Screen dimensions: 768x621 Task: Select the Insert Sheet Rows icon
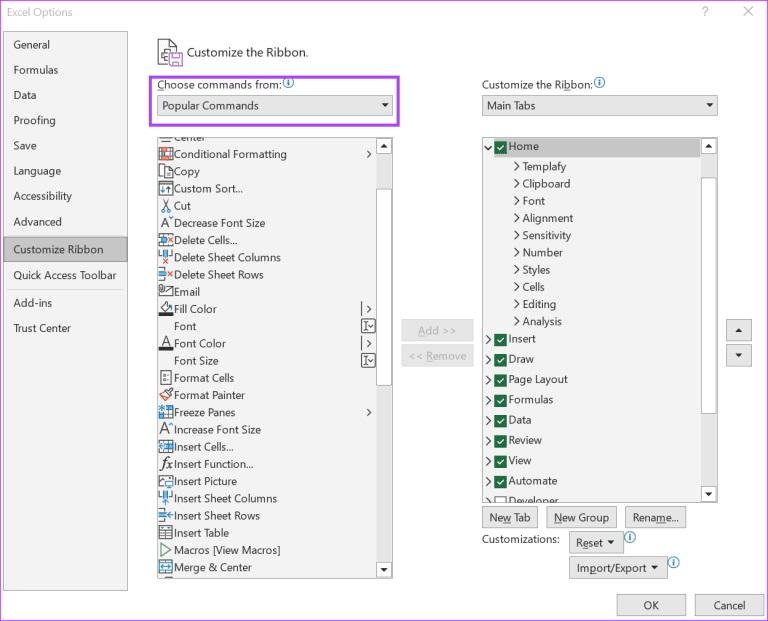[x=166, y=515]
